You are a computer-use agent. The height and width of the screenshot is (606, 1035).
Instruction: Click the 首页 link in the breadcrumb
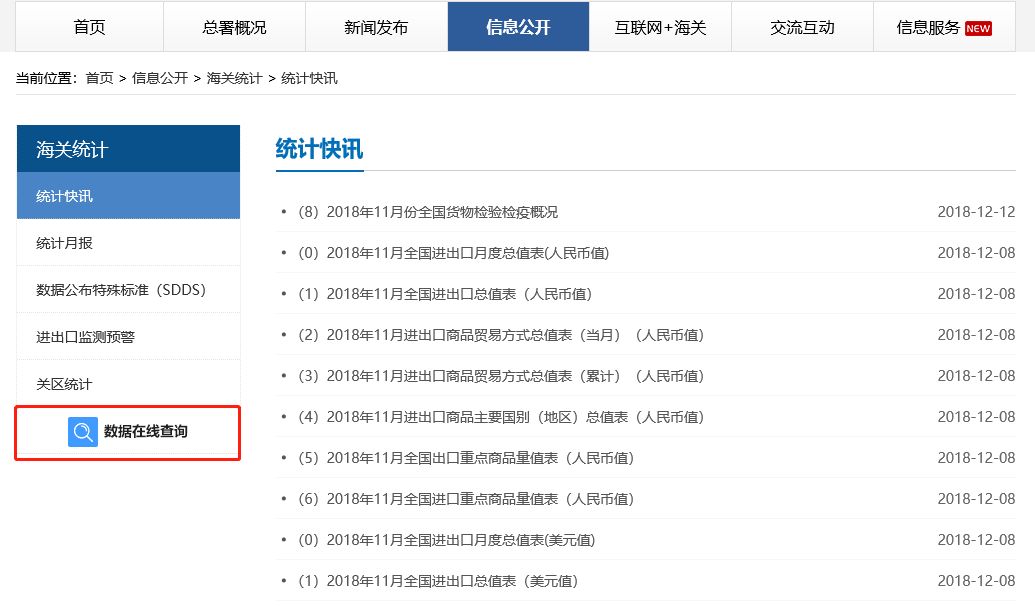click(97, 77)
